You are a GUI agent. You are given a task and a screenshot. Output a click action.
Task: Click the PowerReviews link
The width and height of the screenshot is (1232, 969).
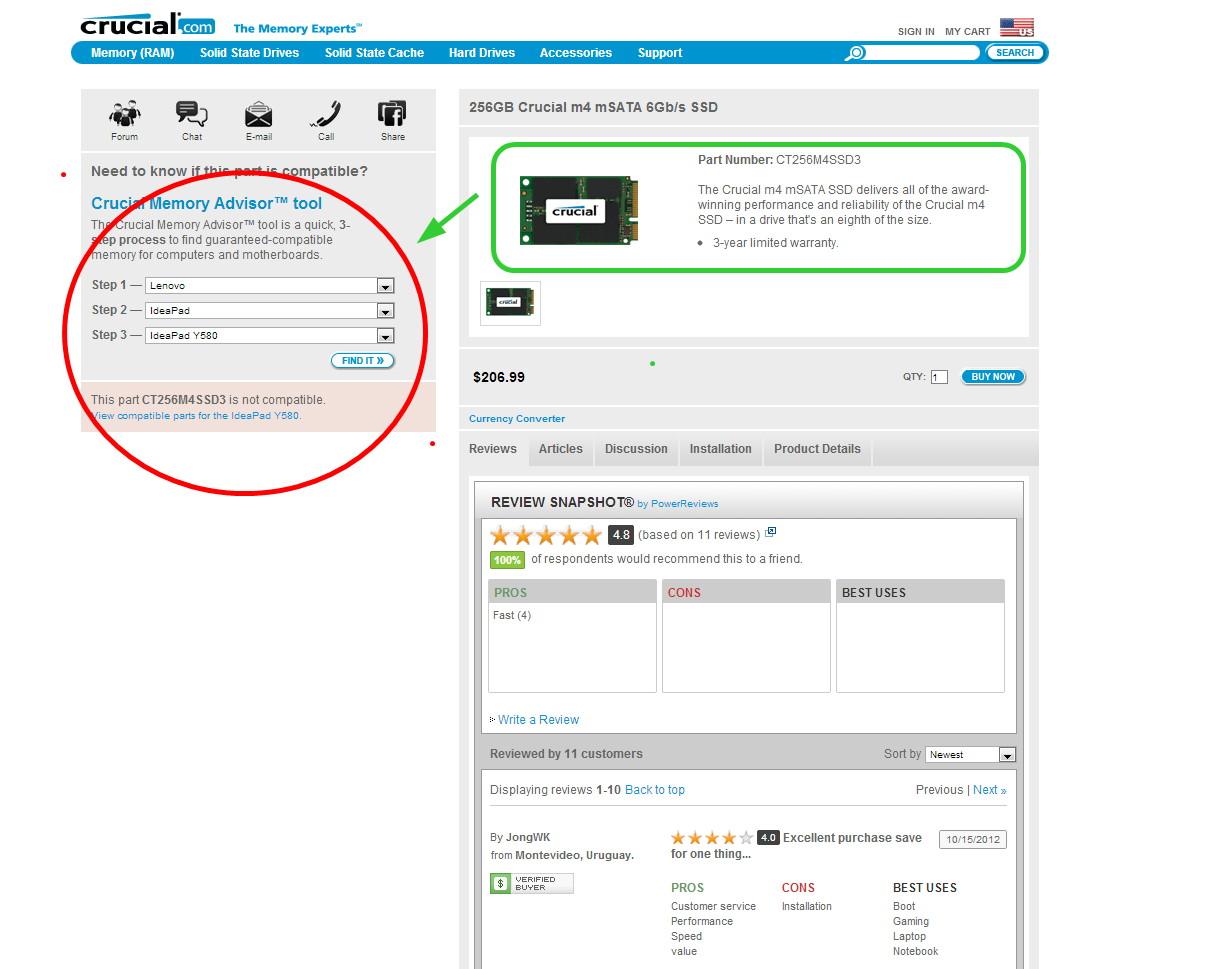pos(684,504)
